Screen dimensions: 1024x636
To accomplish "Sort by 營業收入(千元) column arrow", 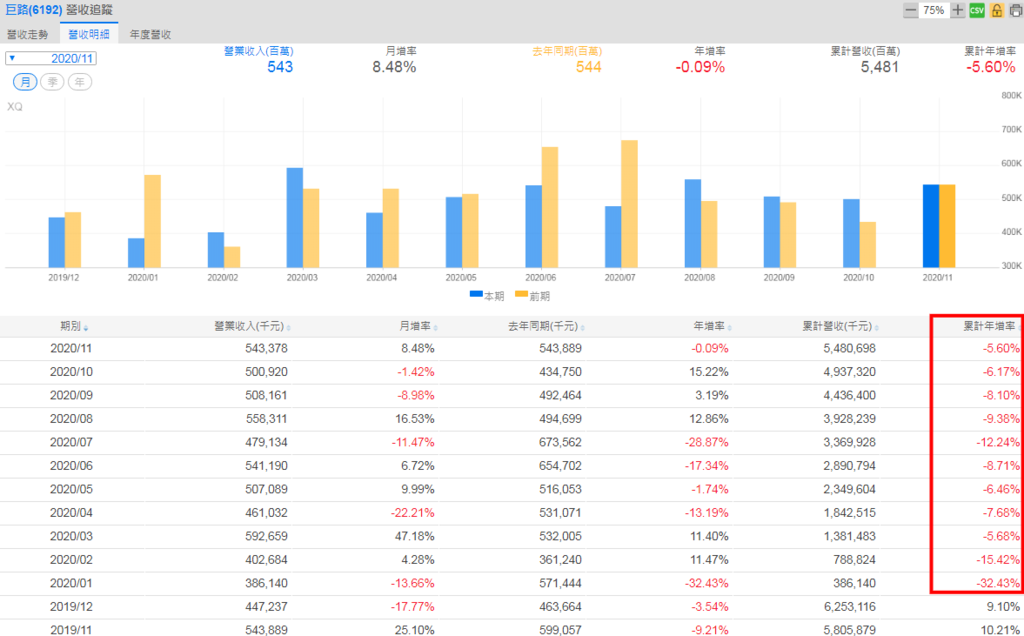I will point(289,328).
